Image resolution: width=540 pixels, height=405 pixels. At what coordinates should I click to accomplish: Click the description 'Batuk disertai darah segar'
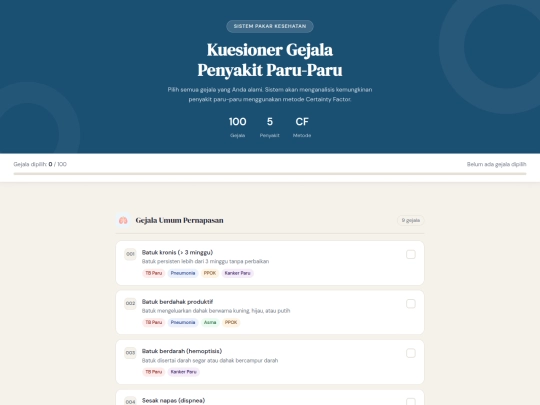coord(210,361)
